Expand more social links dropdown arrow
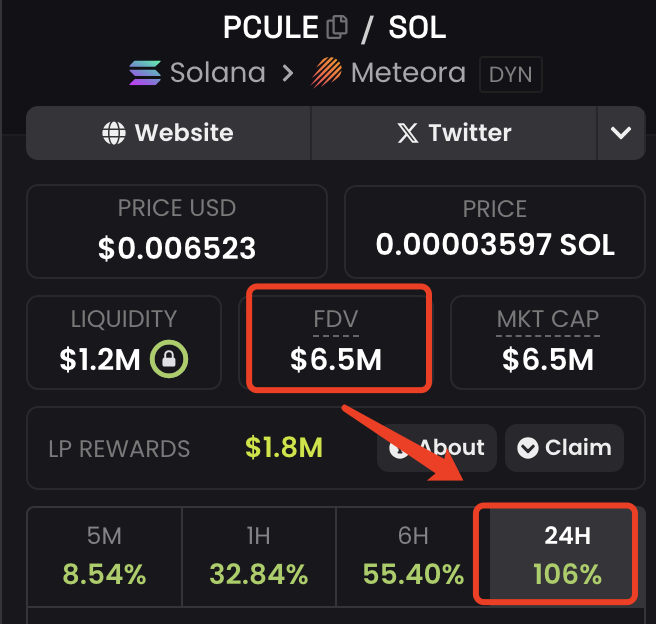Image resolution: width=656 pixels, height=624 pixels. tap(621, 133)
